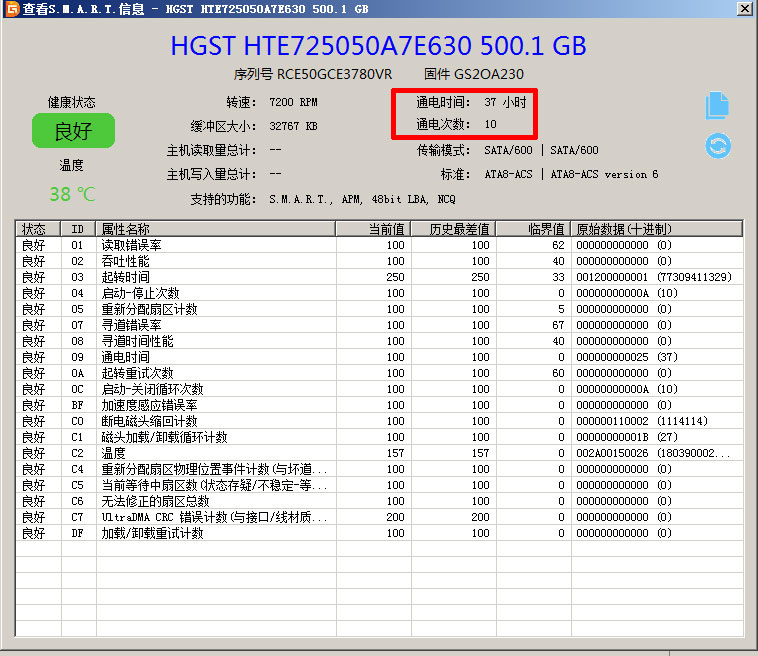Click the blue refresh icon
758x656 pixels.
[x=718, y=146]
